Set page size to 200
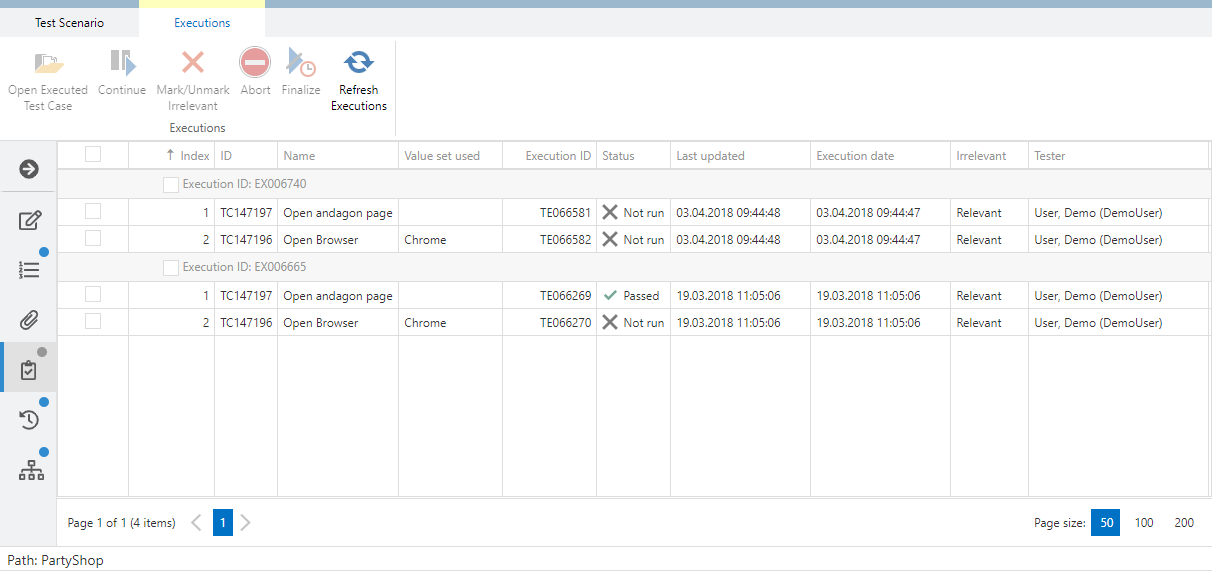 tap(1184, 523)
